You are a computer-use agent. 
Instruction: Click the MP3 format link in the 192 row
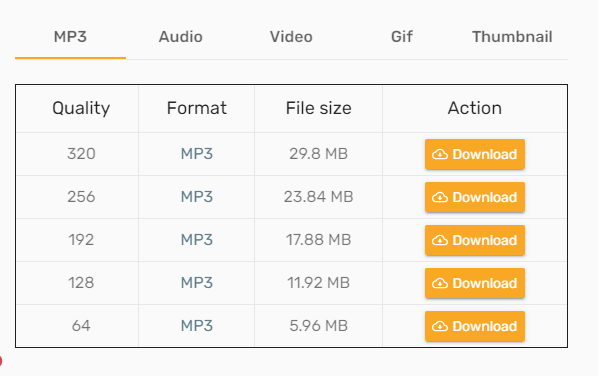[x=197, y=240]
